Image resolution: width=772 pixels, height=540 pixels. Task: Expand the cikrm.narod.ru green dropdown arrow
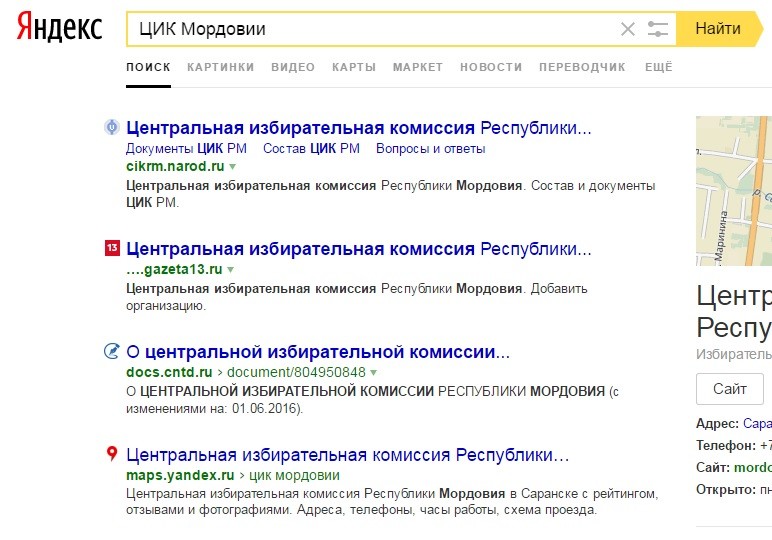click(x=232, y=167)
